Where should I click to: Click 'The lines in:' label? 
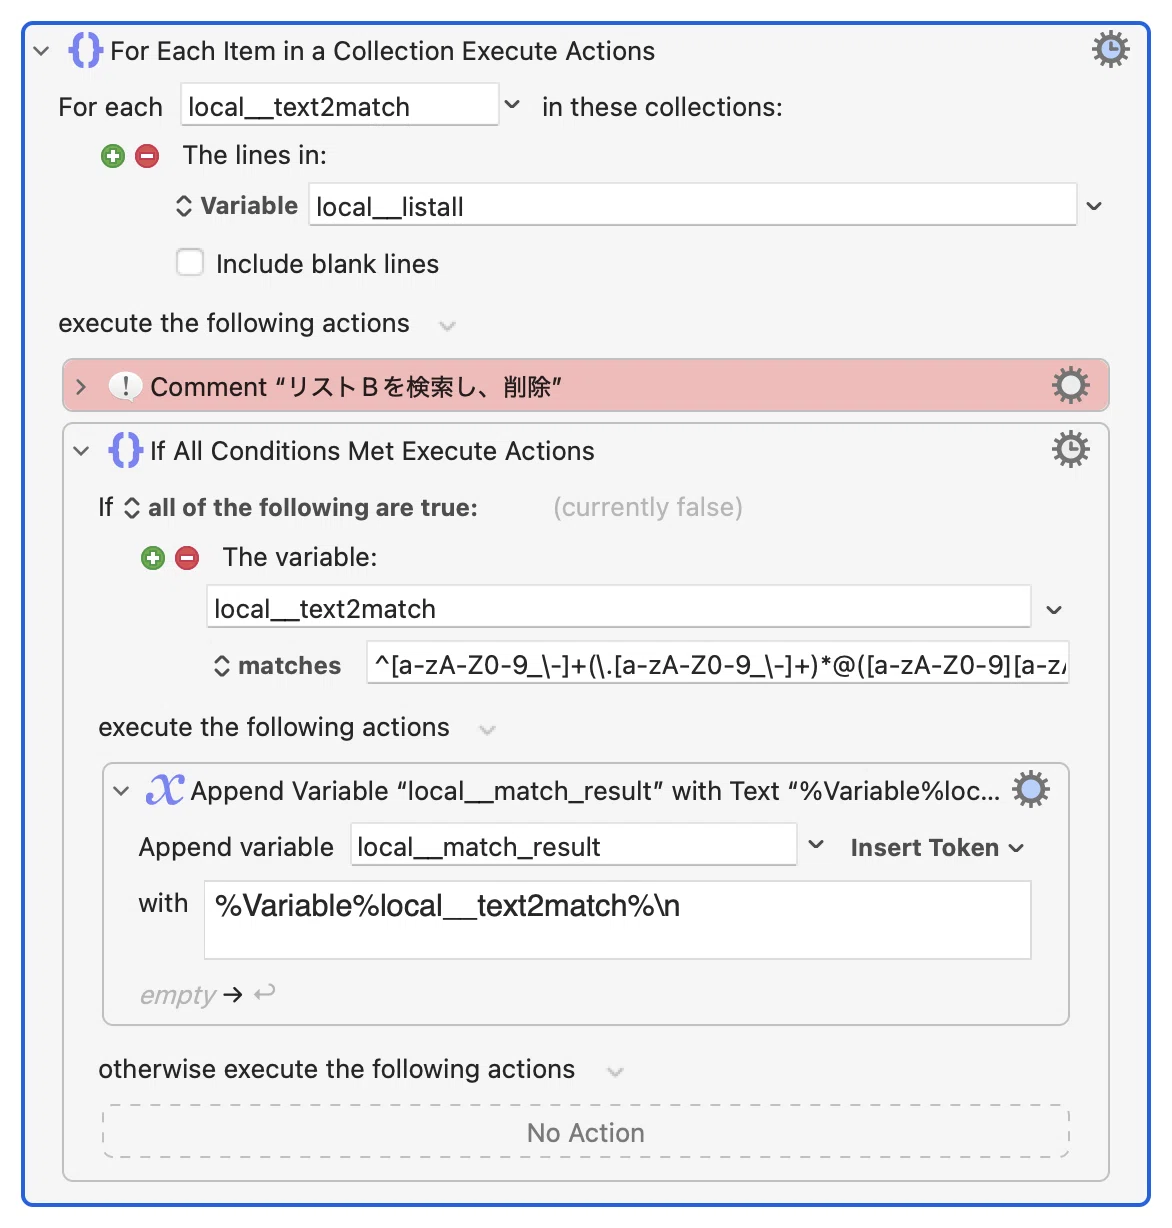point(255,155)
